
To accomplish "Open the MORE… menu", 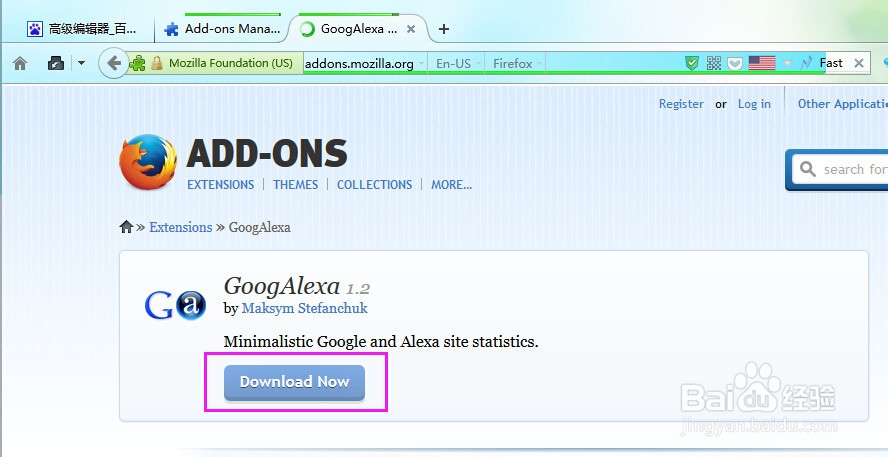I will pos(451,185).
